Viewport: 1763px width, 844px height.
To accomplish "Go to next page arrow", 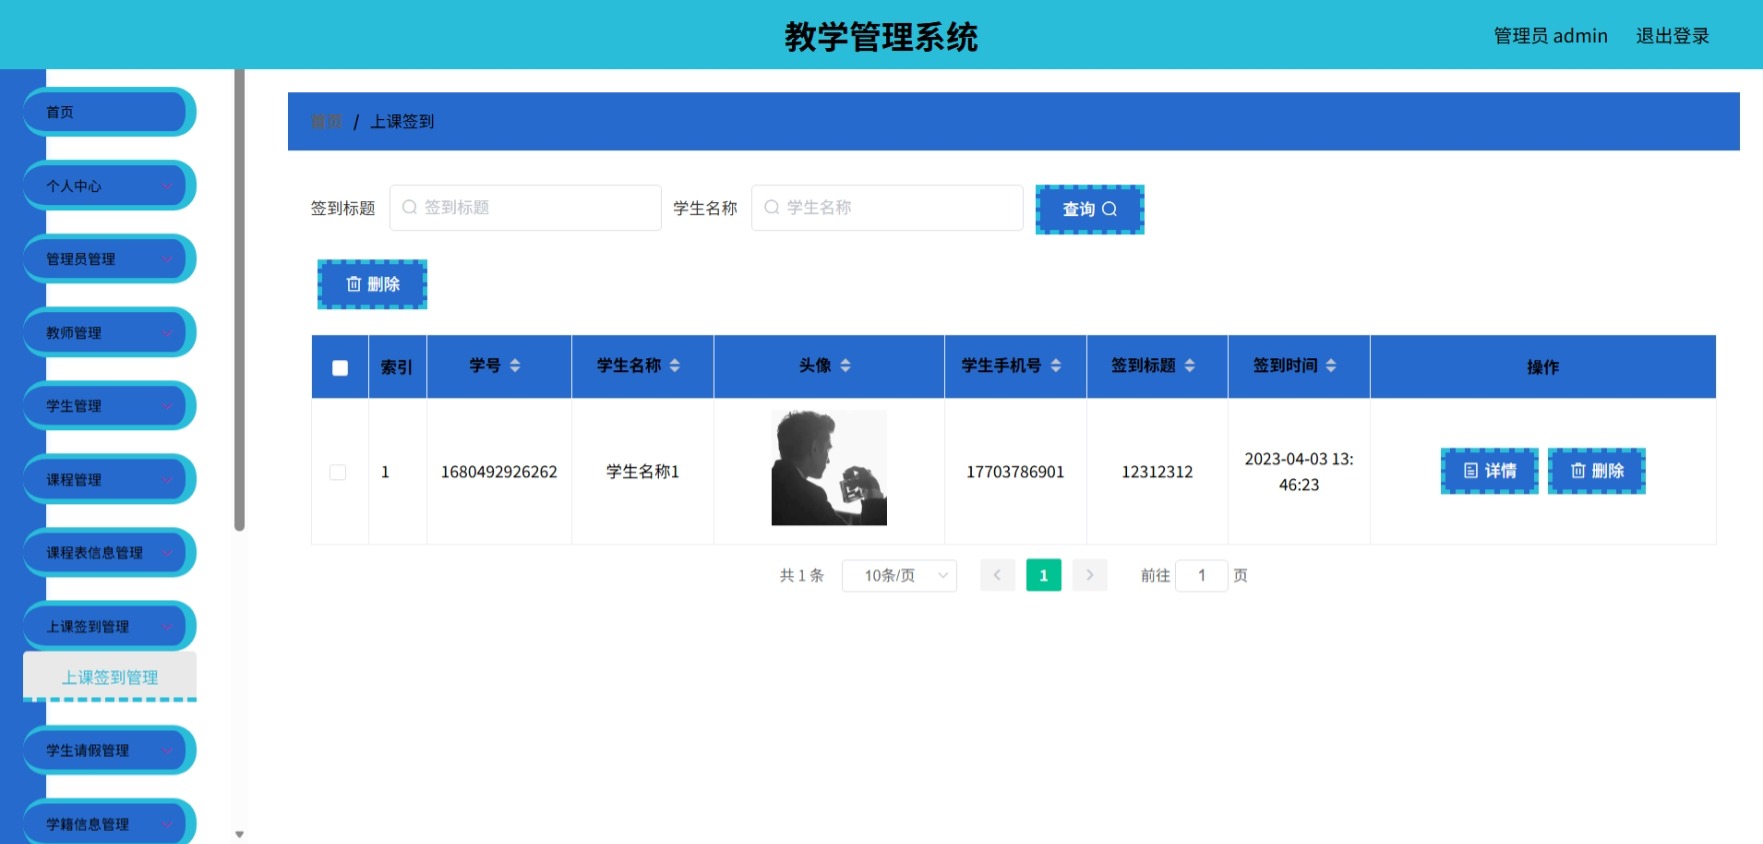I will click(x=1090, y=575).
